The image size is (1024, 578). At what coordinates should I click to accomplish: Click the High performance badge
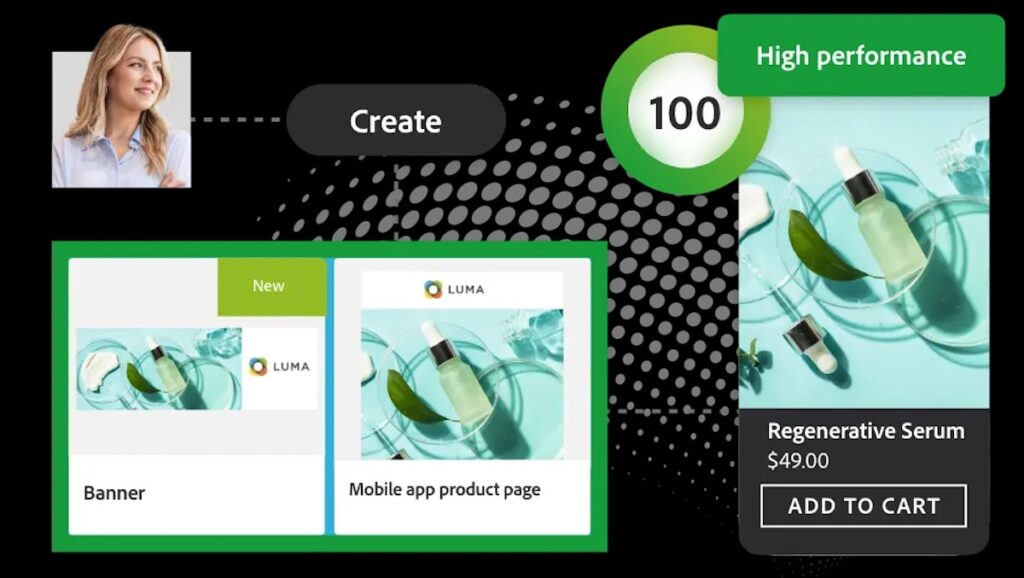(x=861, y=56)
